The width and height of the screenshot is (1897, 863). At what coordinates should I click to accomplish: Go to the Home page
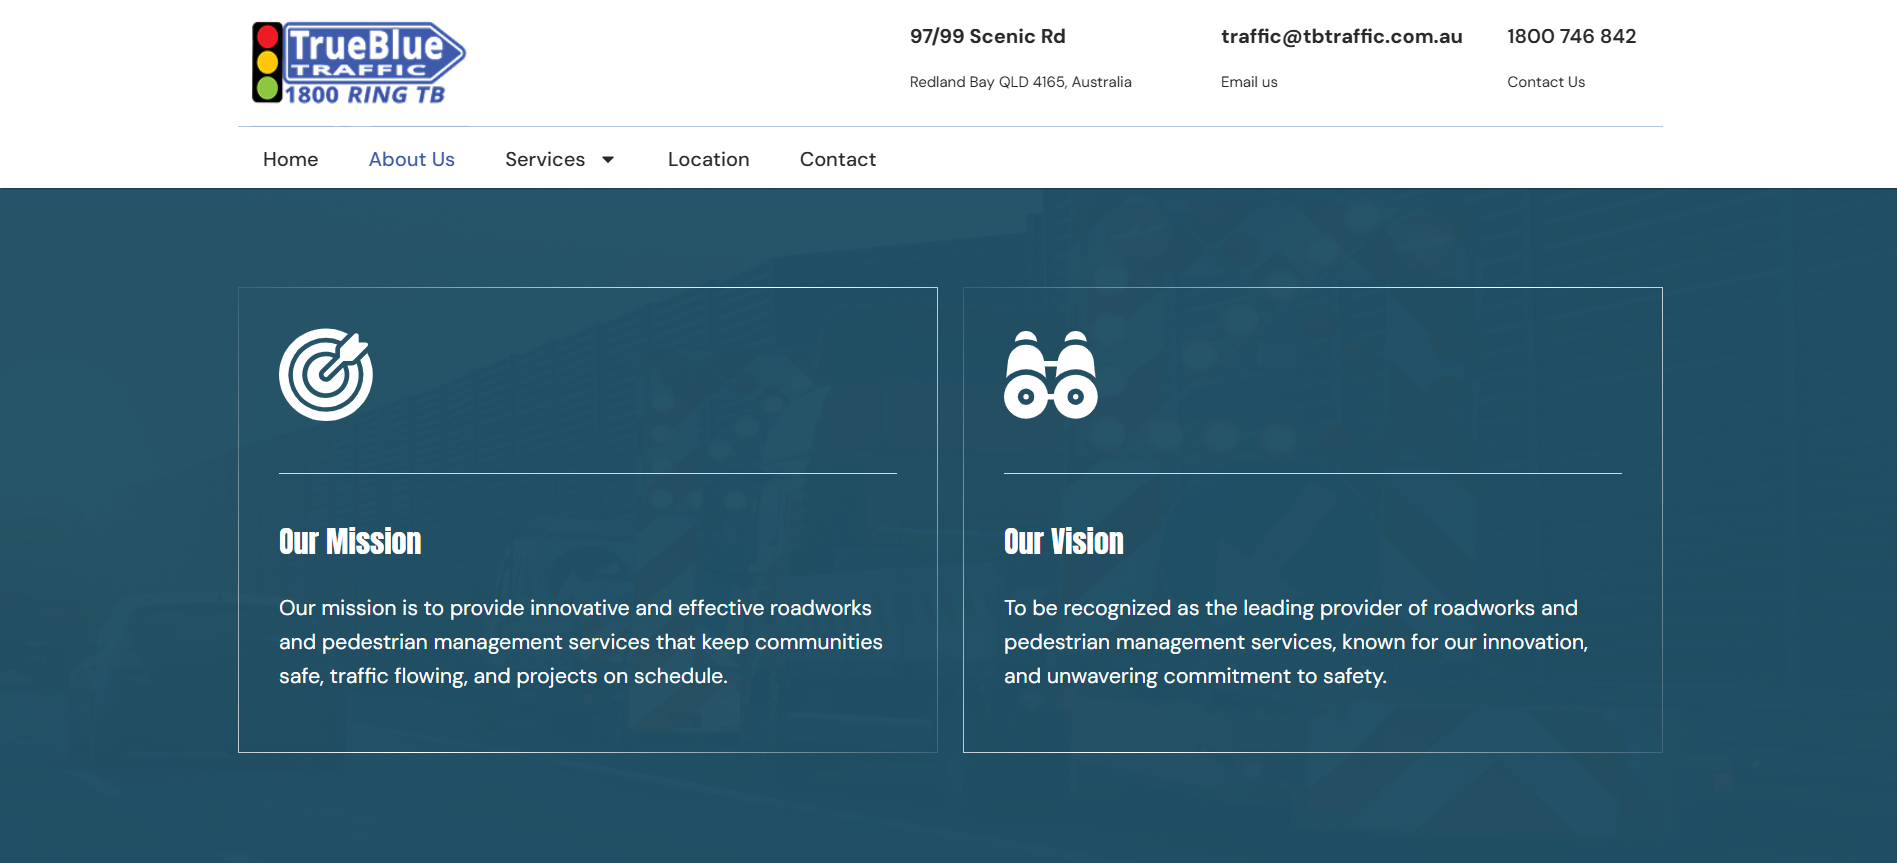(290, 160)
